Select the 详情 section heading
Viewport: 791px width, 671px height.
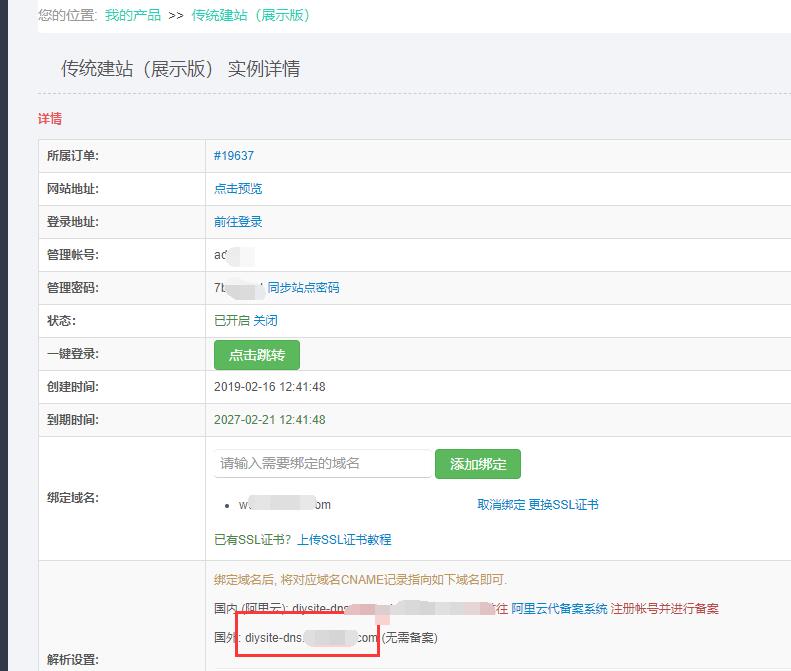(x=50, y=119)
